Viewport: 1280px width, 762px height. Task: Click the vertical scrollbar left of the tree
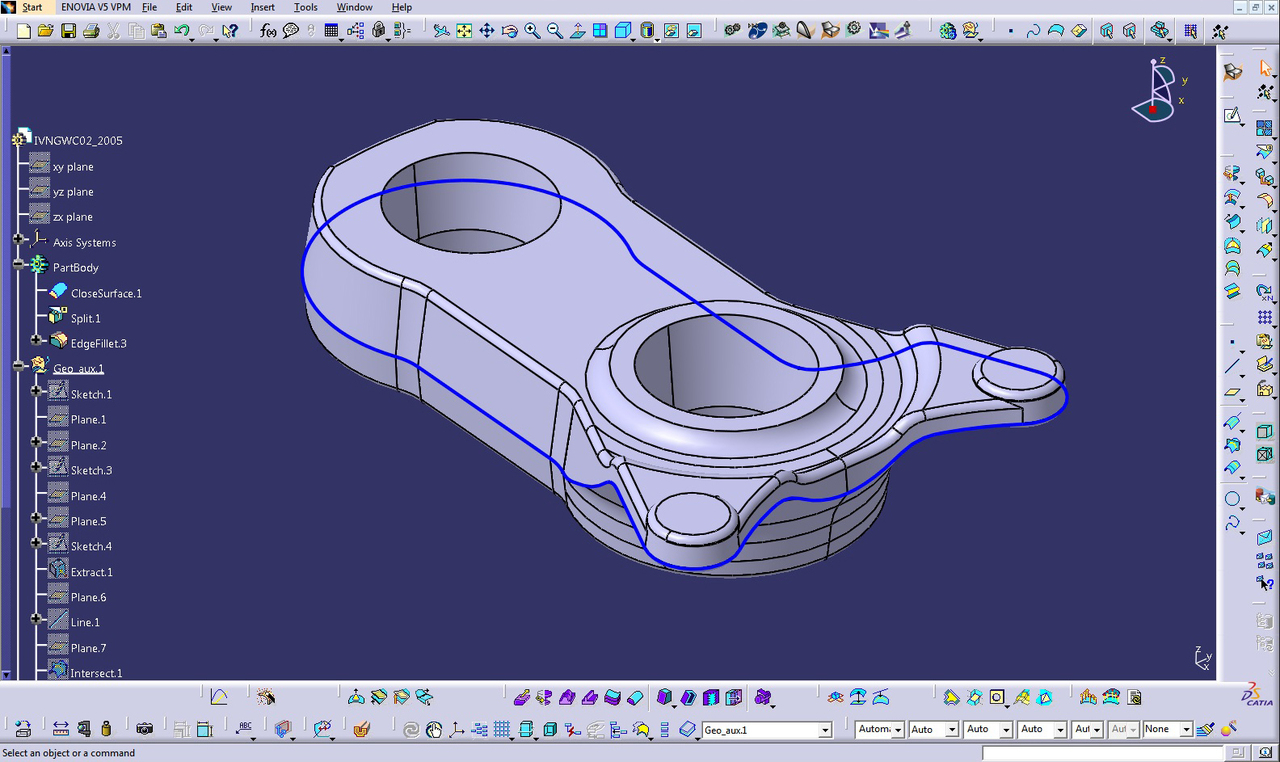[6, 360]
